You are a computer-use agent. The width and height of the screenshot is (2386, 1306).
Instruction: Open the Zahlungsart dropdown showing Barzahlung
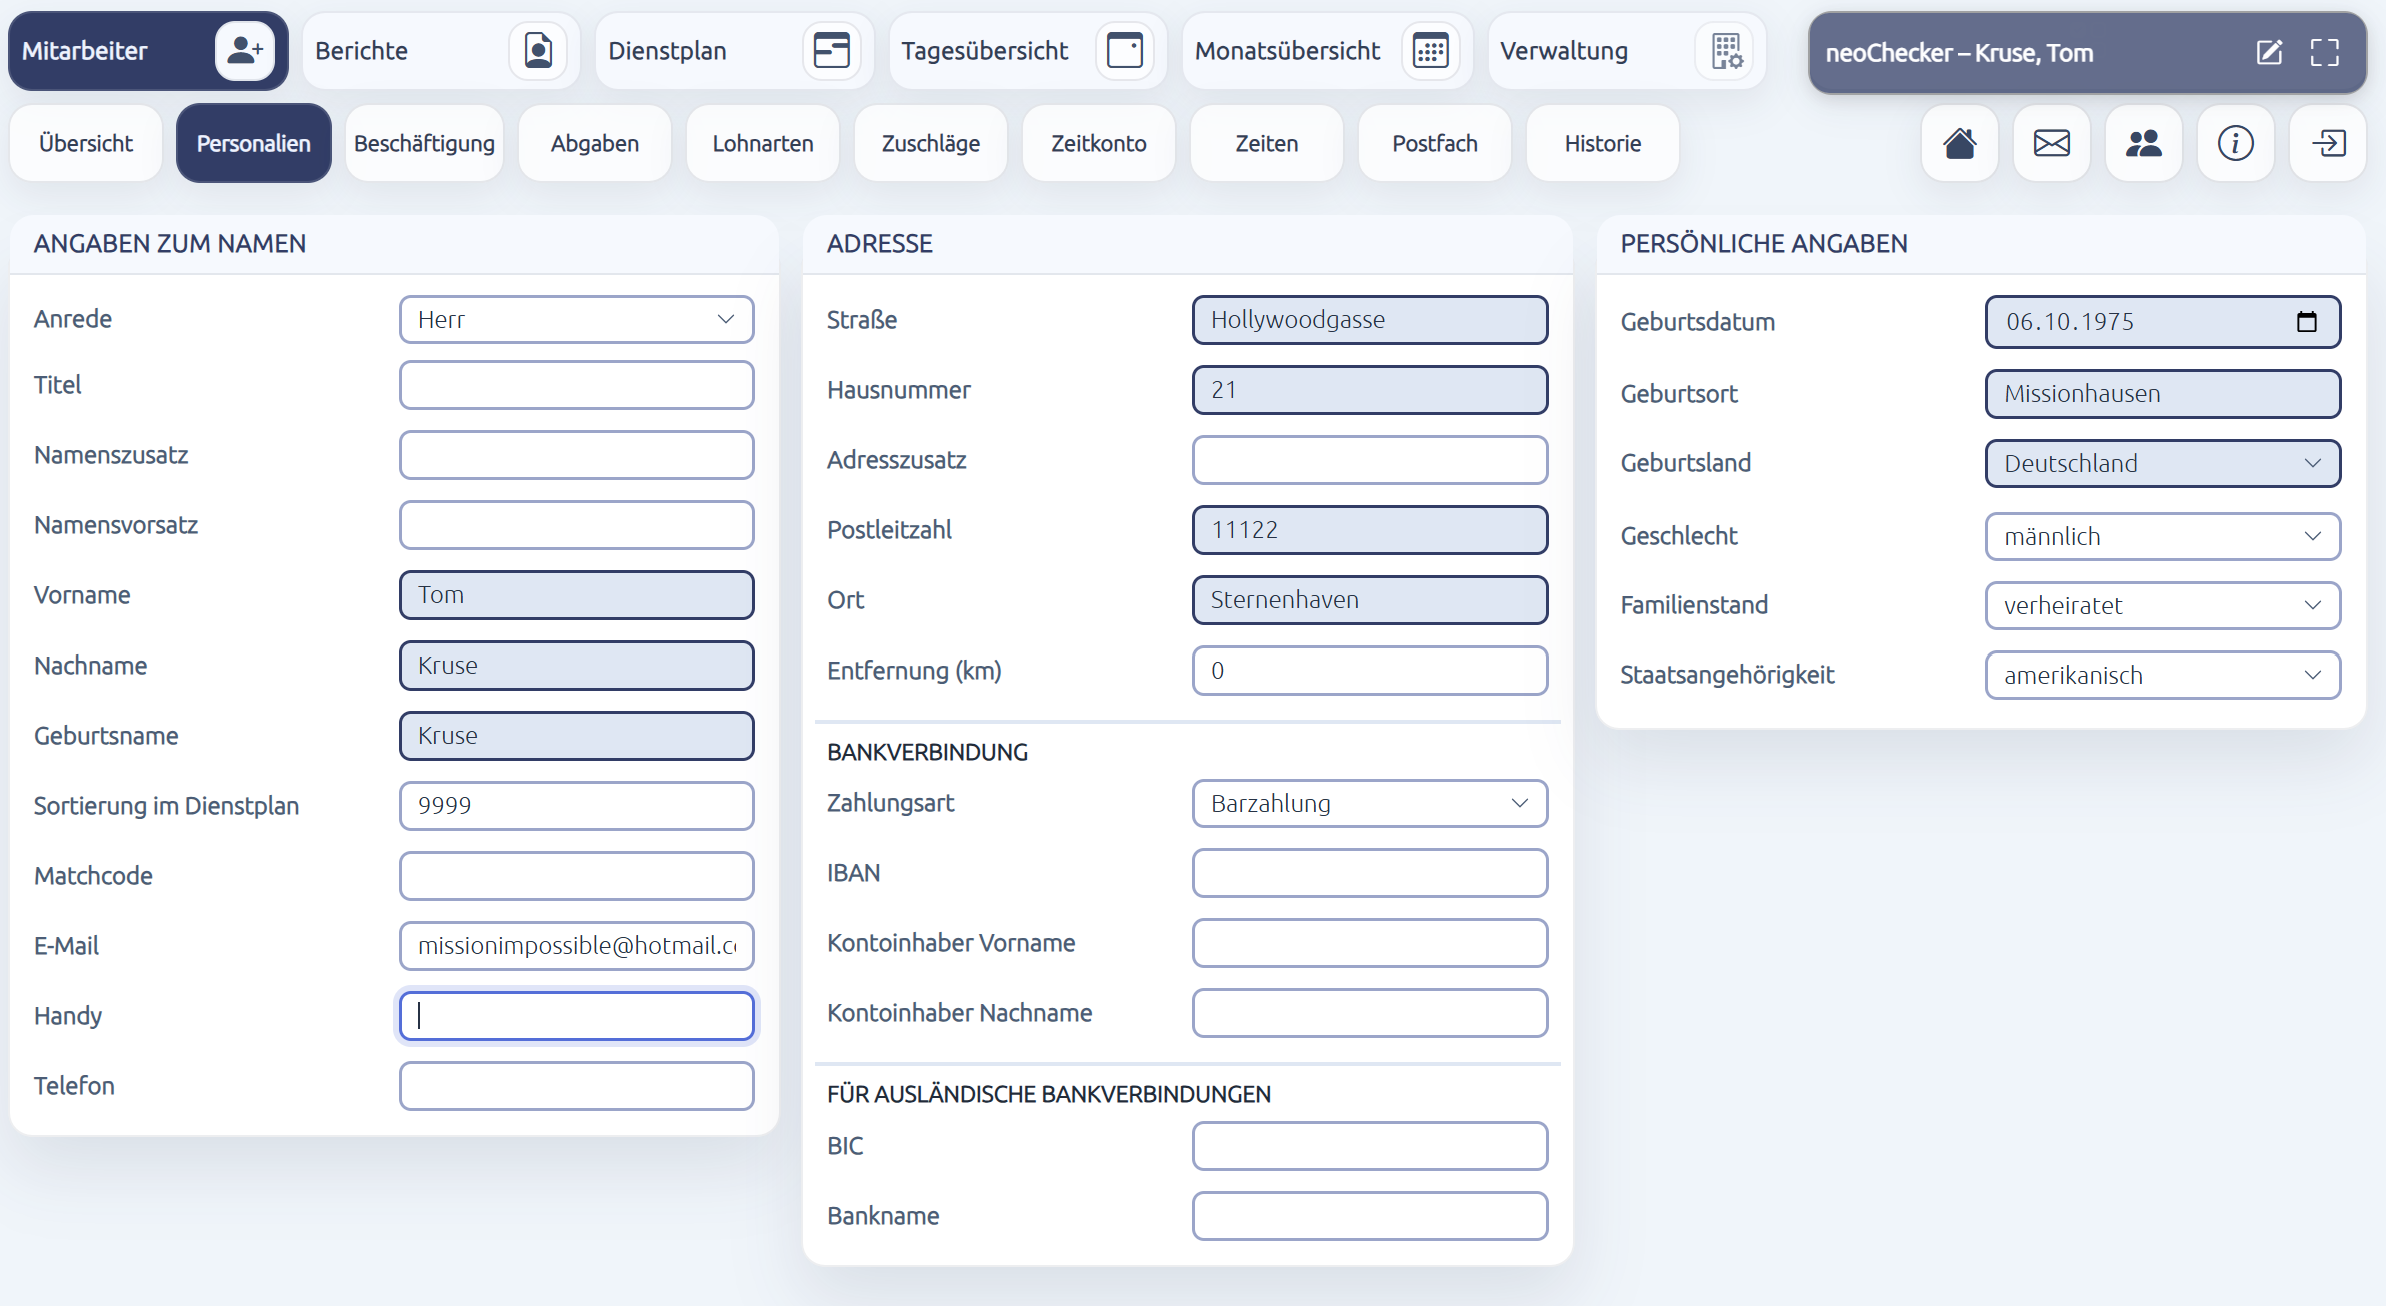1370,803
